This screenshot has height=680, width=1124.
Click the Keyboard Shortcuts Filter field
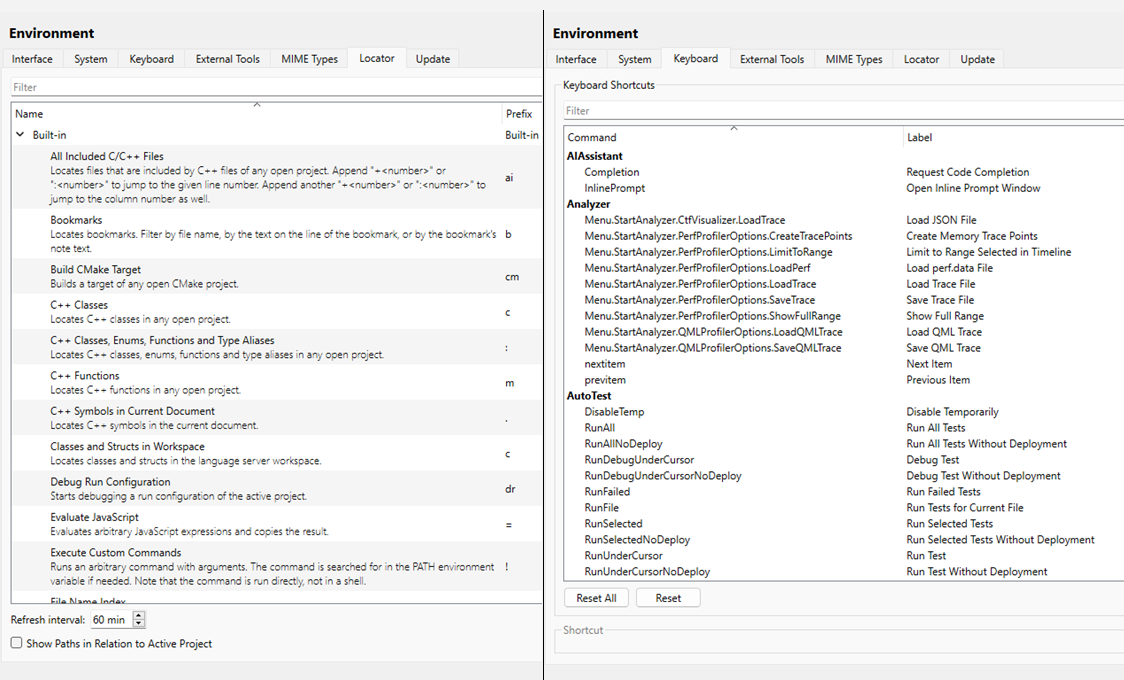point(840,111)
